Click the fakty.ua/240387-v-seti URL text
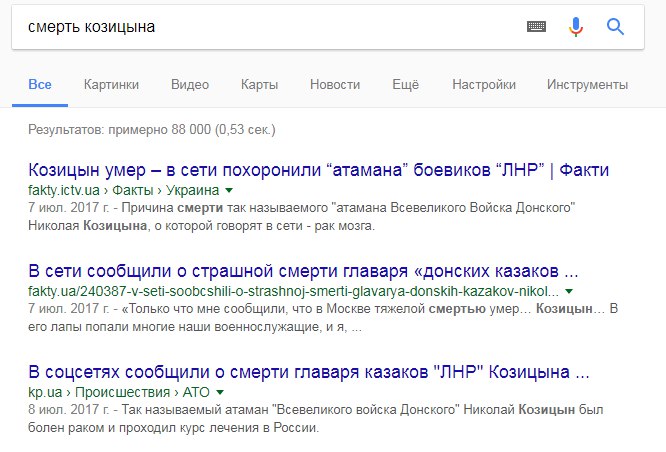Screen dimensions: 666x452 [293, 291]
